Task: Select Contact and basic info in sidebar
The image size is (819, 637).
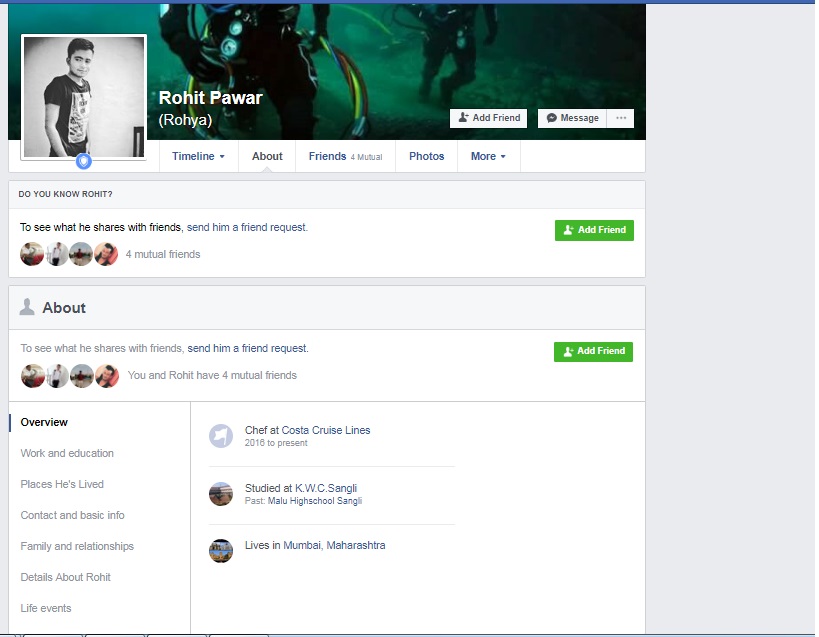Action: point(72,515)
